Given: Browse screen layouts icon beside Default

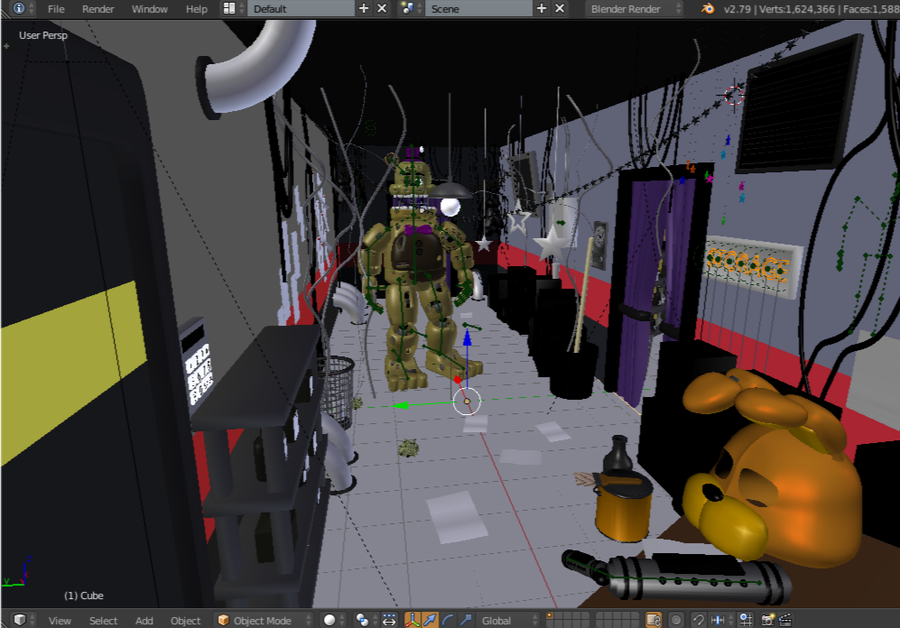Looking at the screenshot, I should click(233, 9).
